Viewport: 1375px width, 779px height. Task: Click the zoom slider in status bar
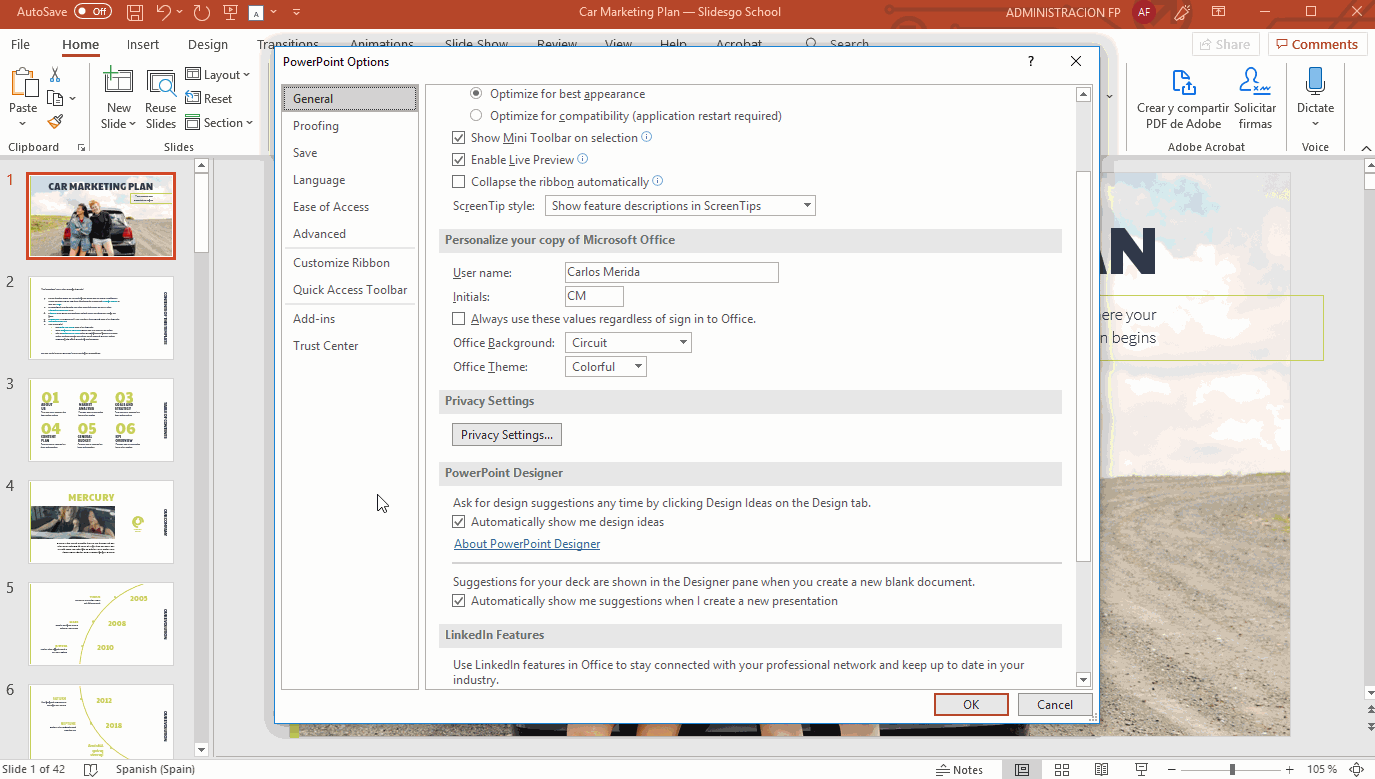pos(1232,769)
